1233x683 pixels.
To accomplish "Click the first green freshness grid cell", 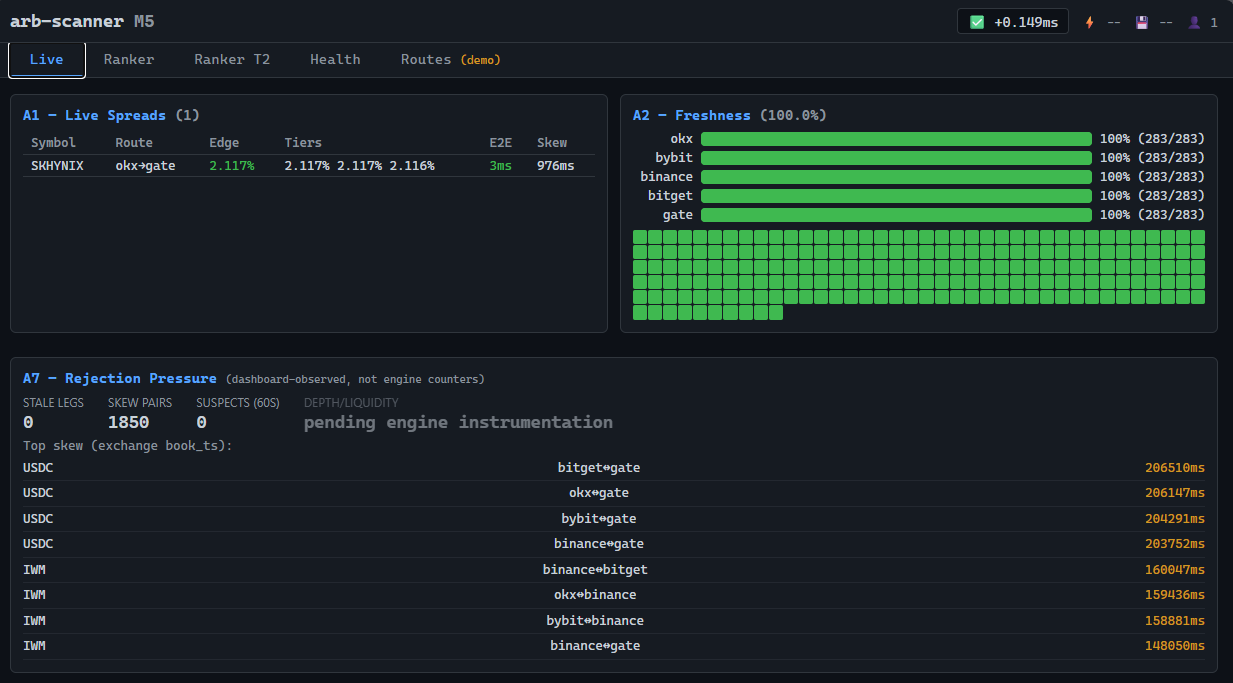I will pyautogui.click(x=640, y=237).
